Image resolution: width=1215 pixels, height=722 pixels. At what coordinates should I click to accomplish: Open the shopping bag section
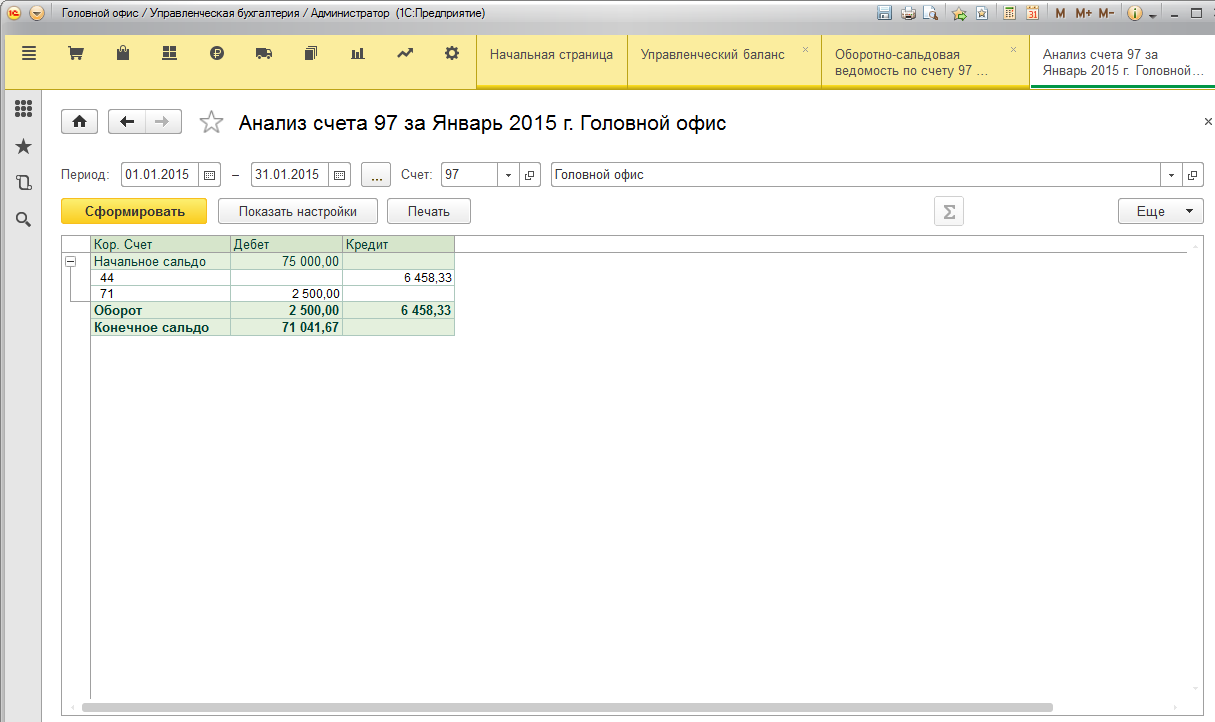122,54
